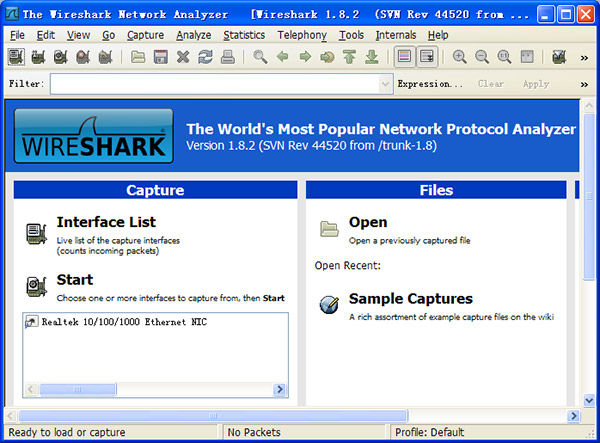
Task: Find a packet magnifier icon
Action: 260,57
